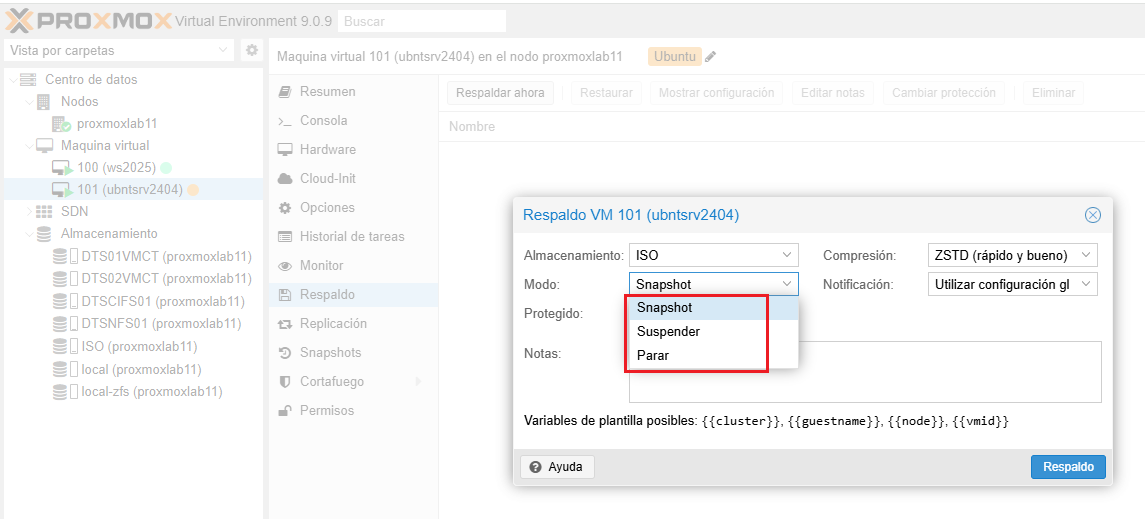Click the Nodos building icon
The image size is (1145, 519).
click(44, 101)
